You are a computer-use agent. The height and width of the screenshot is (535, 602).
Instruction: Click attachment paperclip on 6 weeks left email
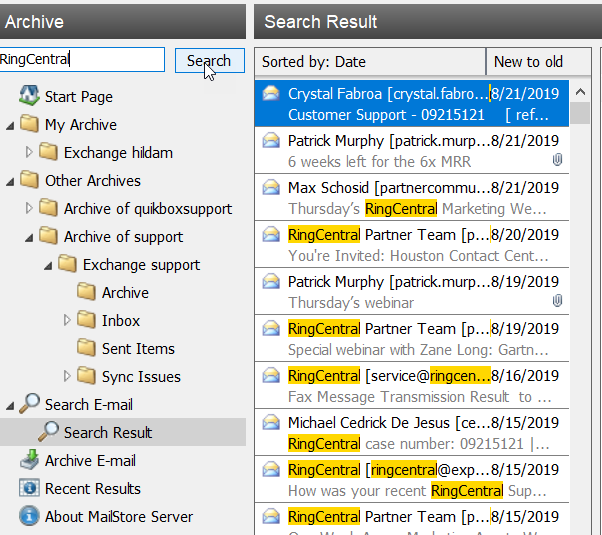[x=557, y=161]
